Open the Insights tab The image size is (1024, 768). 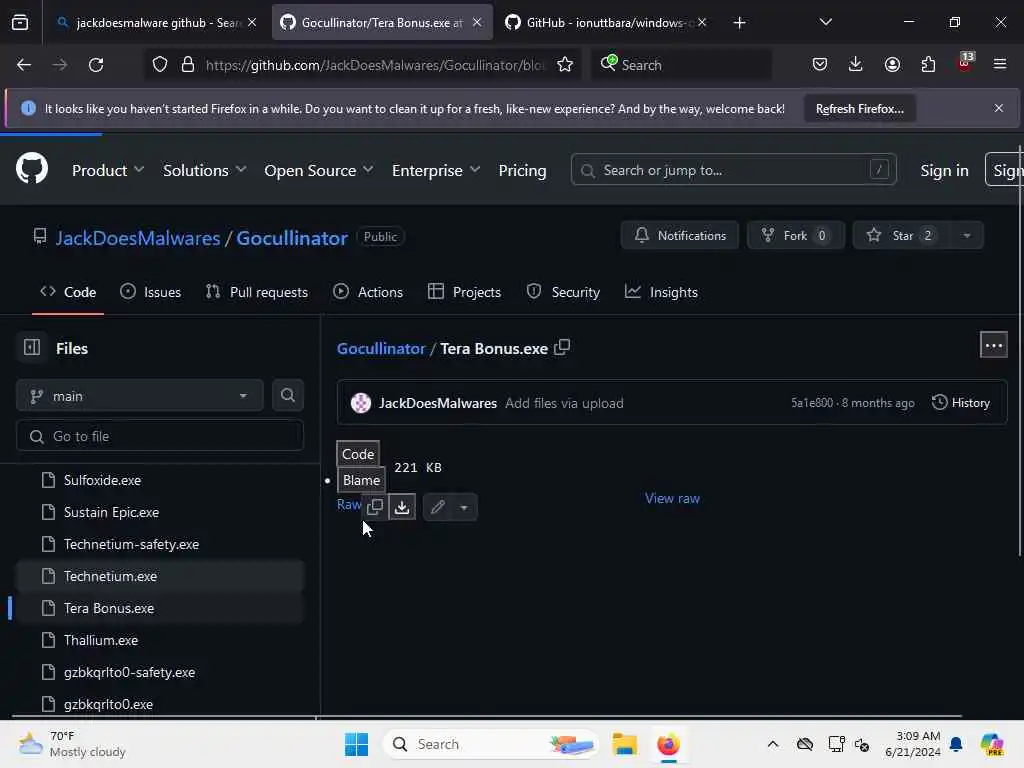[661, 292]
